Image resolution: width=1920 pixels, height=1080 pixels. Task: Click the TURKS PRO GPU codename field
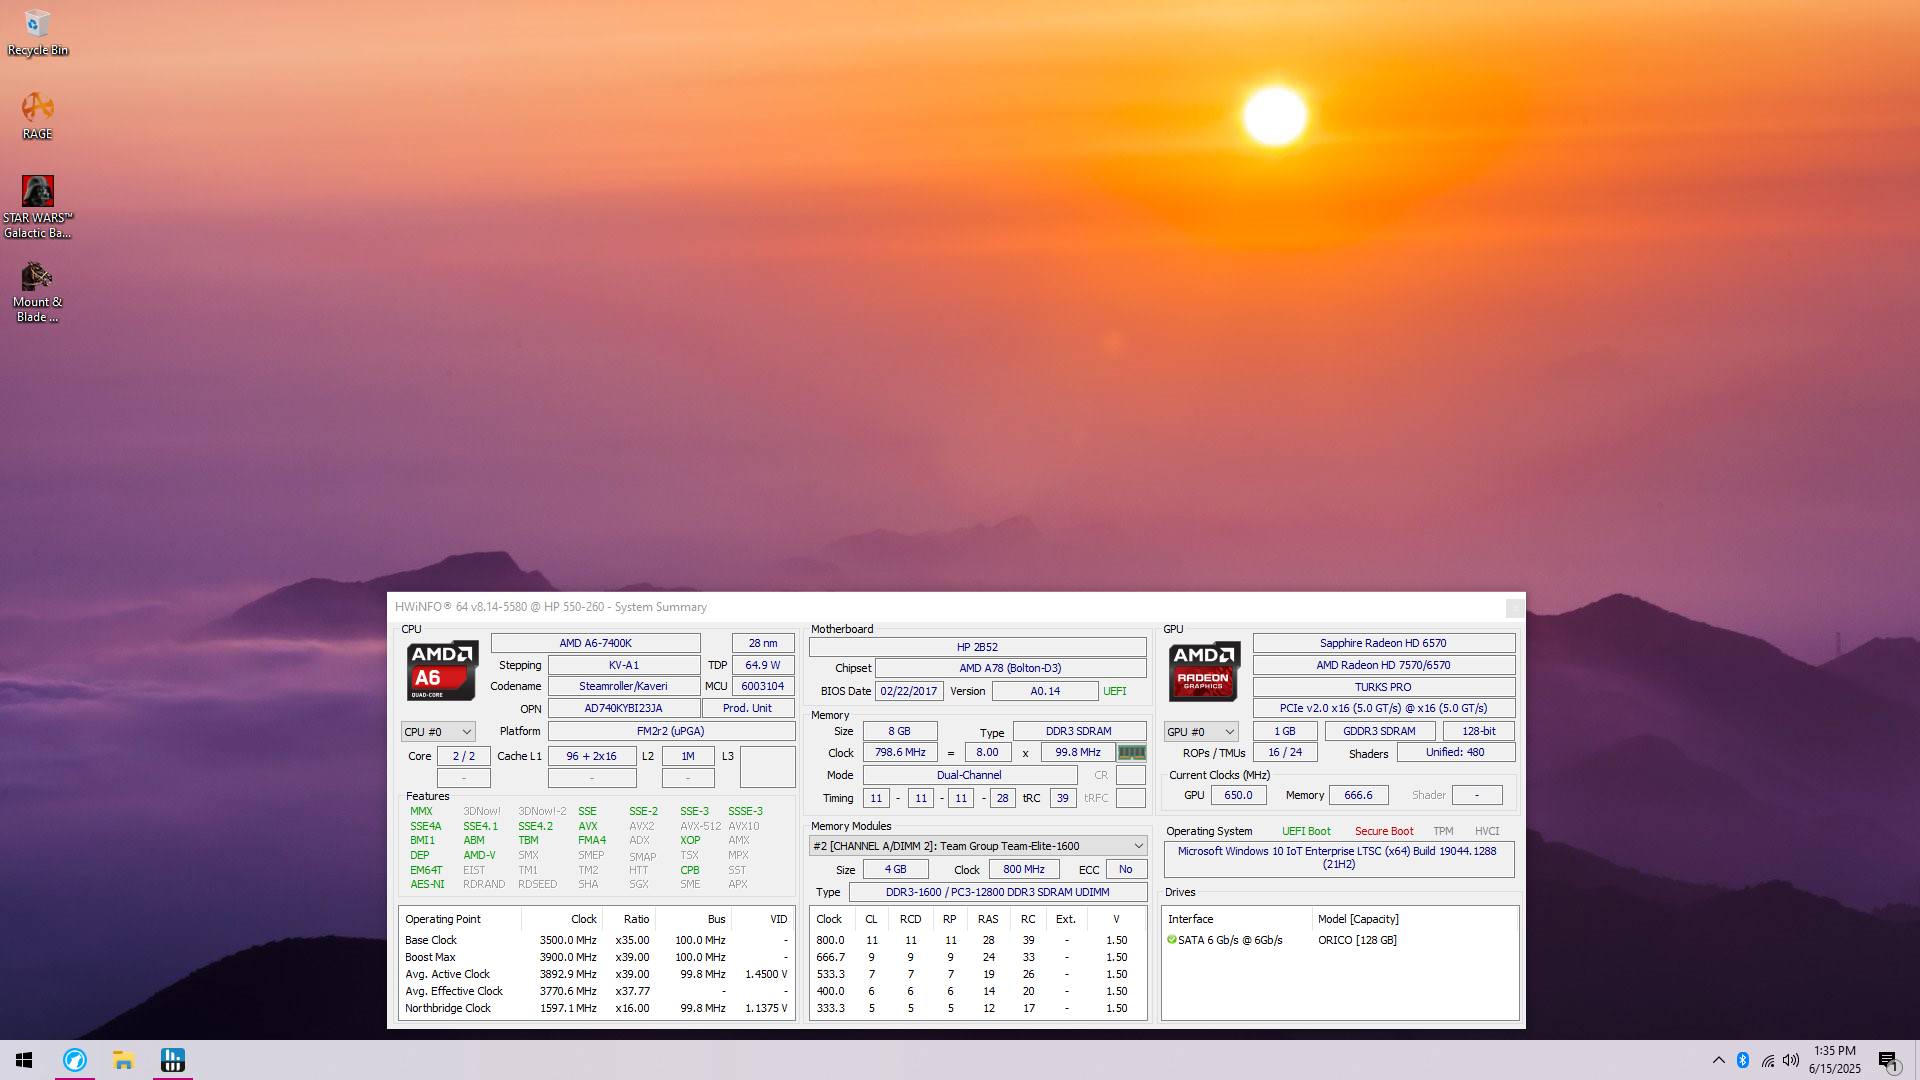[x=1383, y=687]
